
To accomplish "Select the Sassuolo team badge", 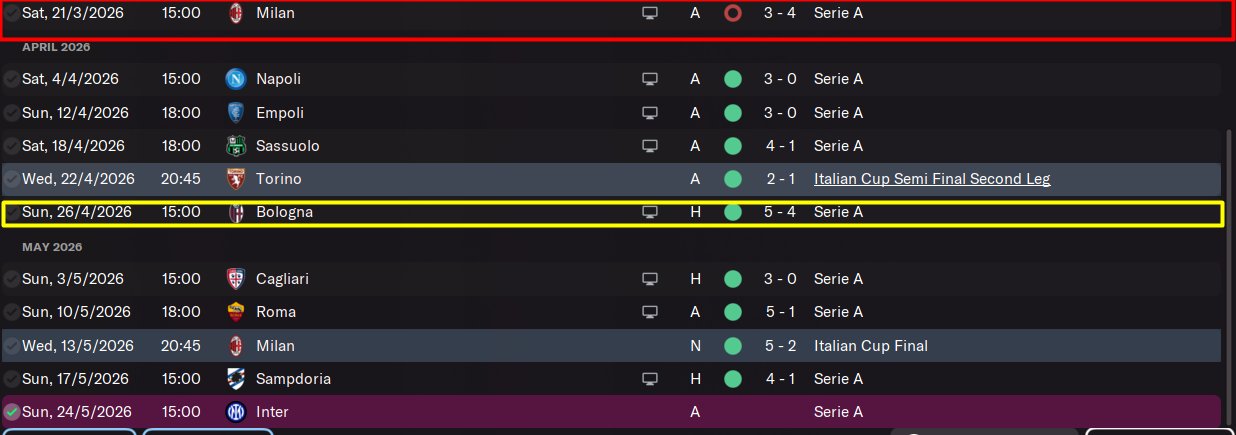I will (236, 146).
